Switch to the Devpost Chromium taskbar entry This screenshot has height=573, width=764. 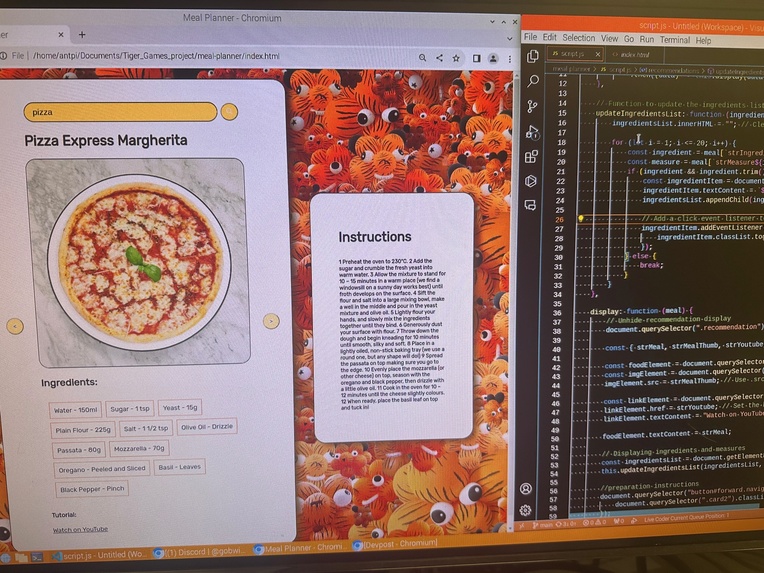pos(395,544)
